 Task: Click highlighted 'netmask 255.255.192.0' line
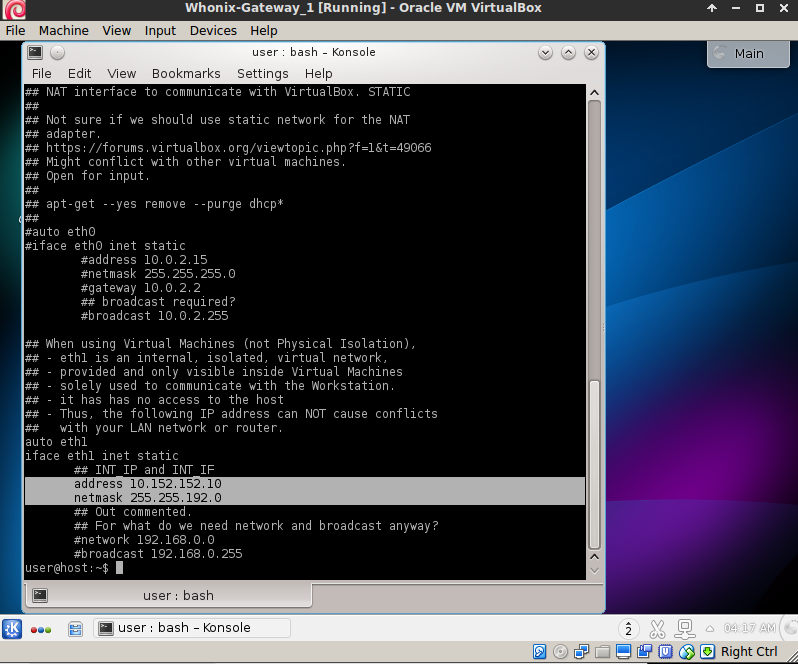[x=148, y=498]
